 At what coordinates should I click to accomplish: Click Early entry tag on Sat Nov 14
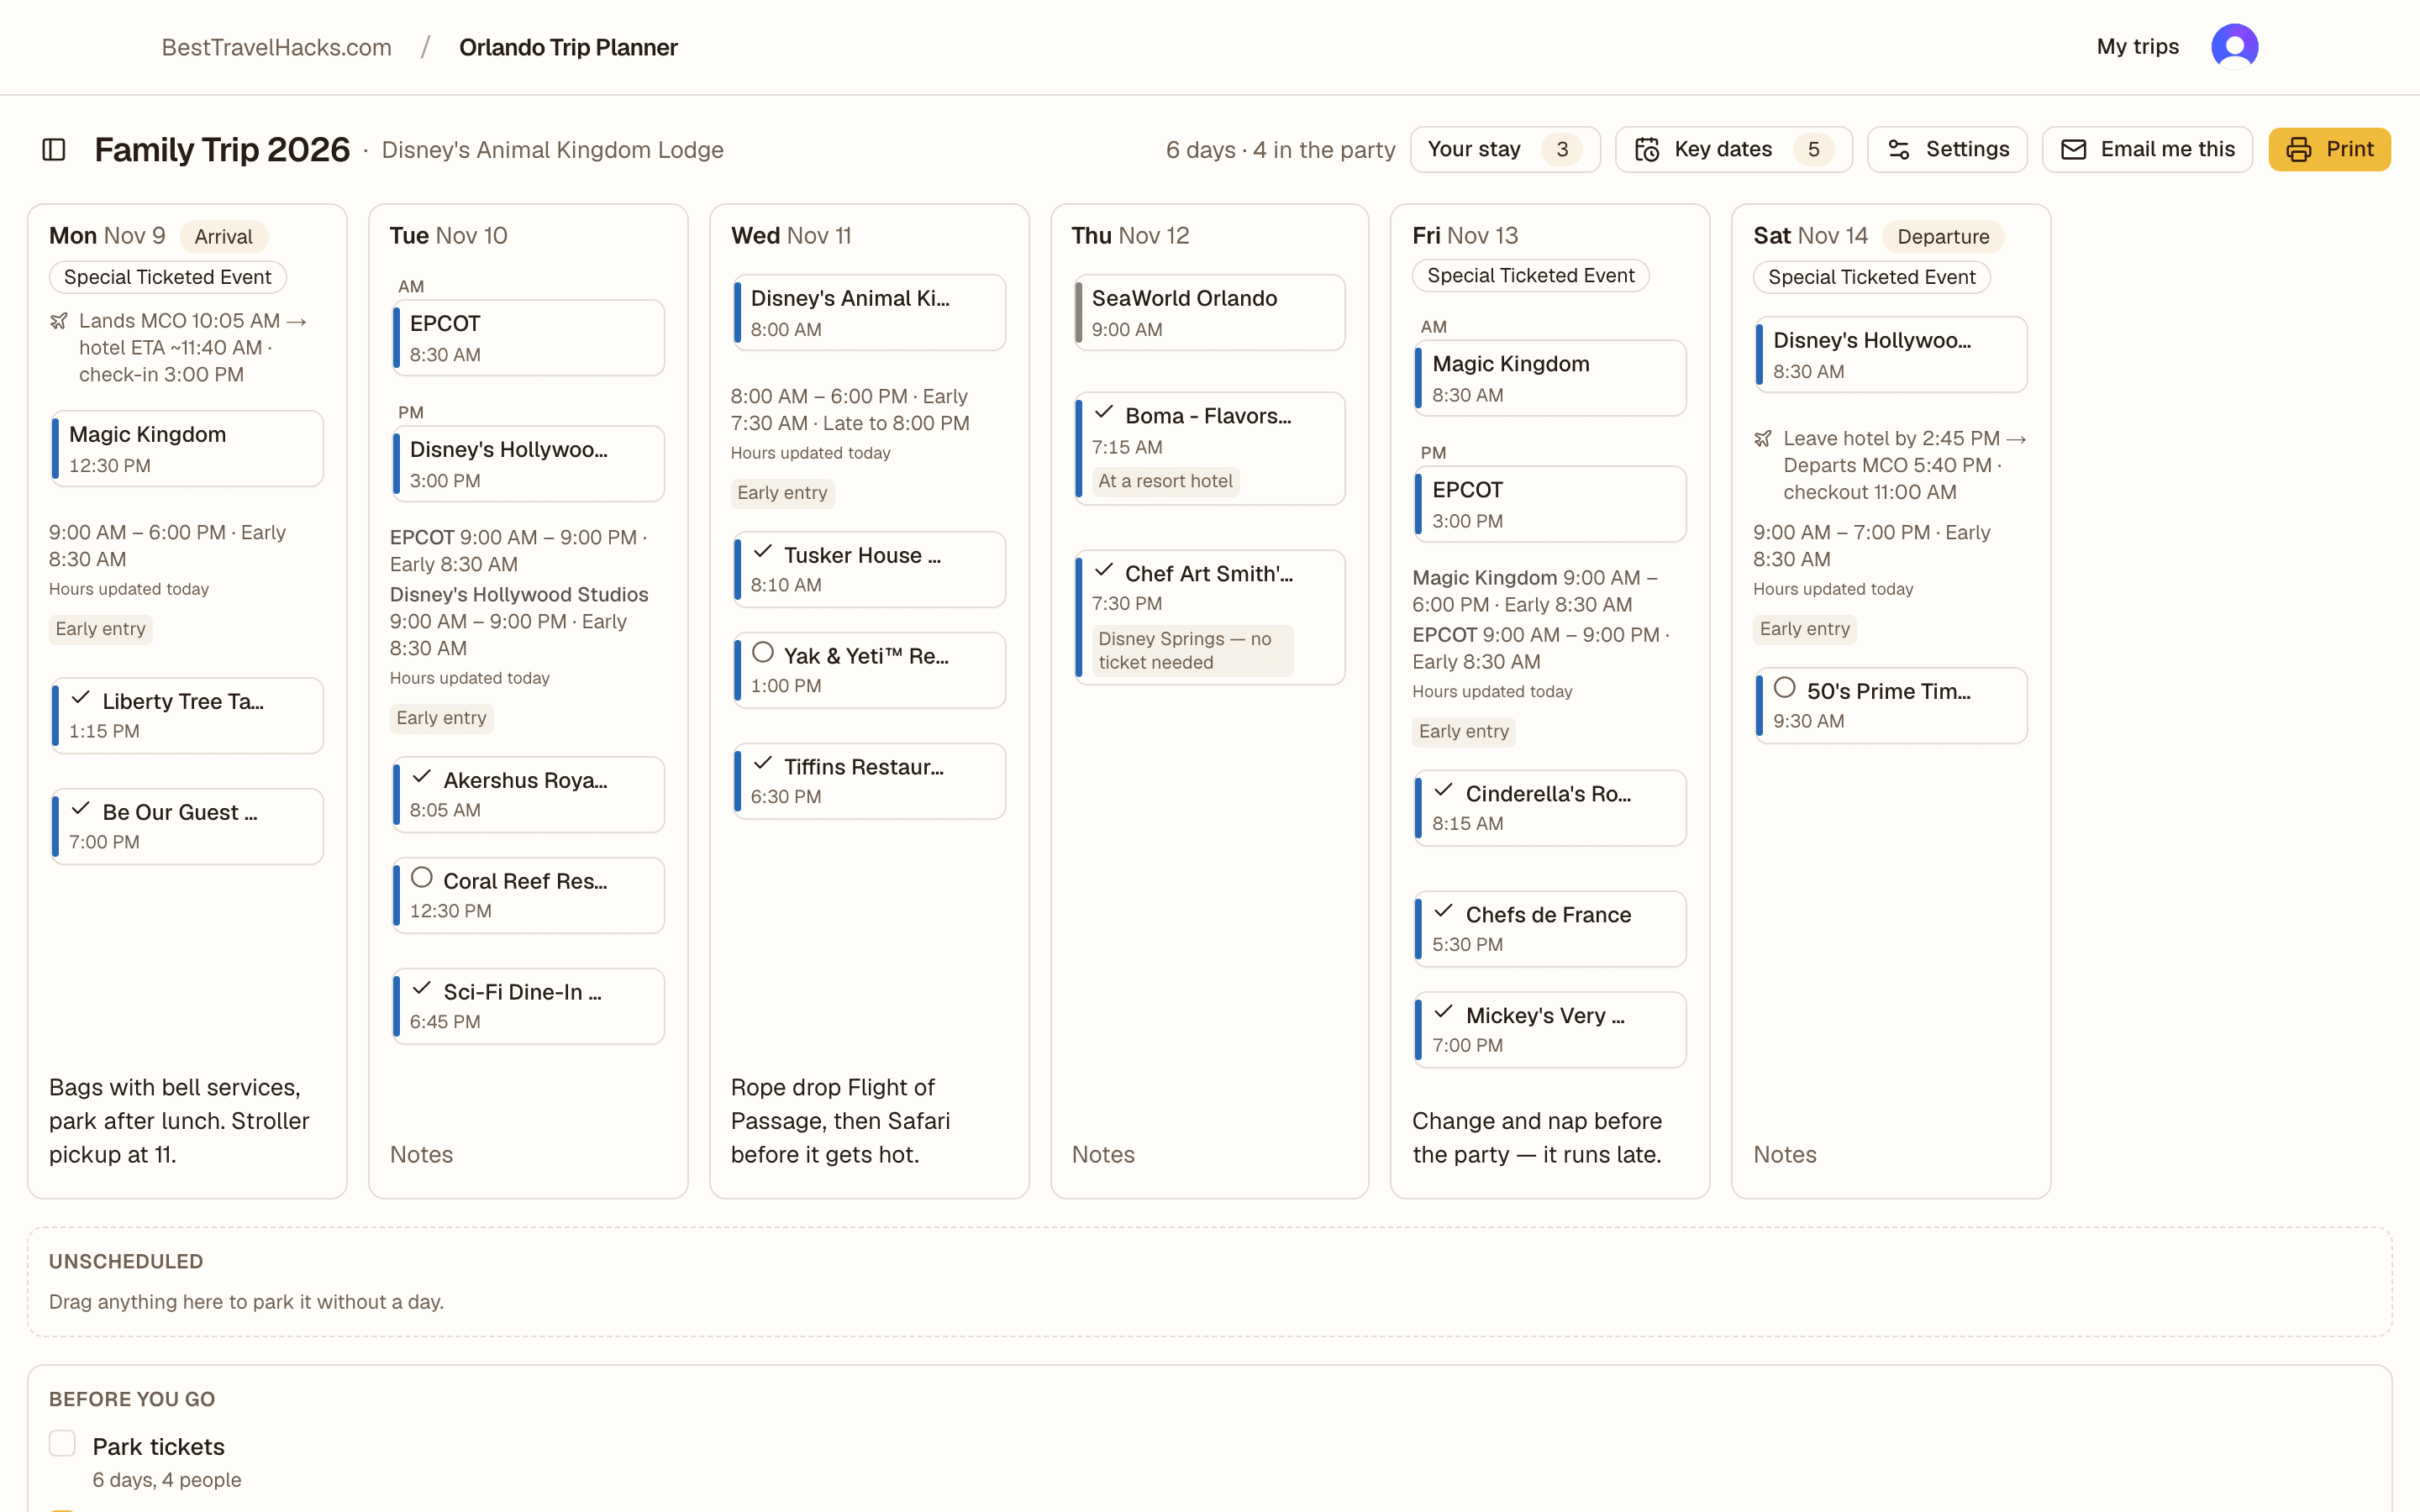point(1804,629)
